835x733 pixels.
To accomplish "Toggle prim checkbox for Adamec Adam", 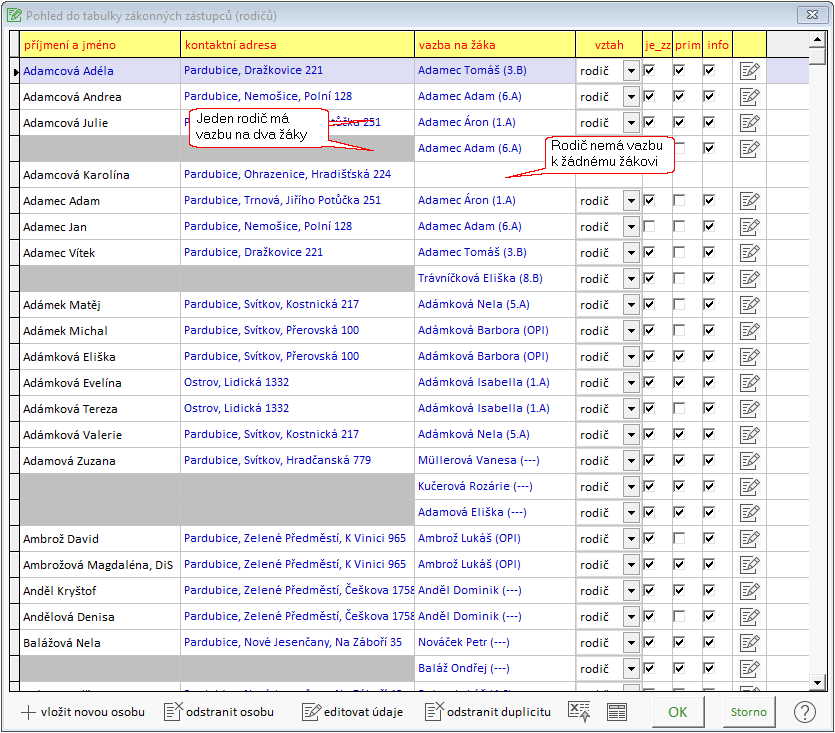I will pyautogui.click(x=679, y=200).
